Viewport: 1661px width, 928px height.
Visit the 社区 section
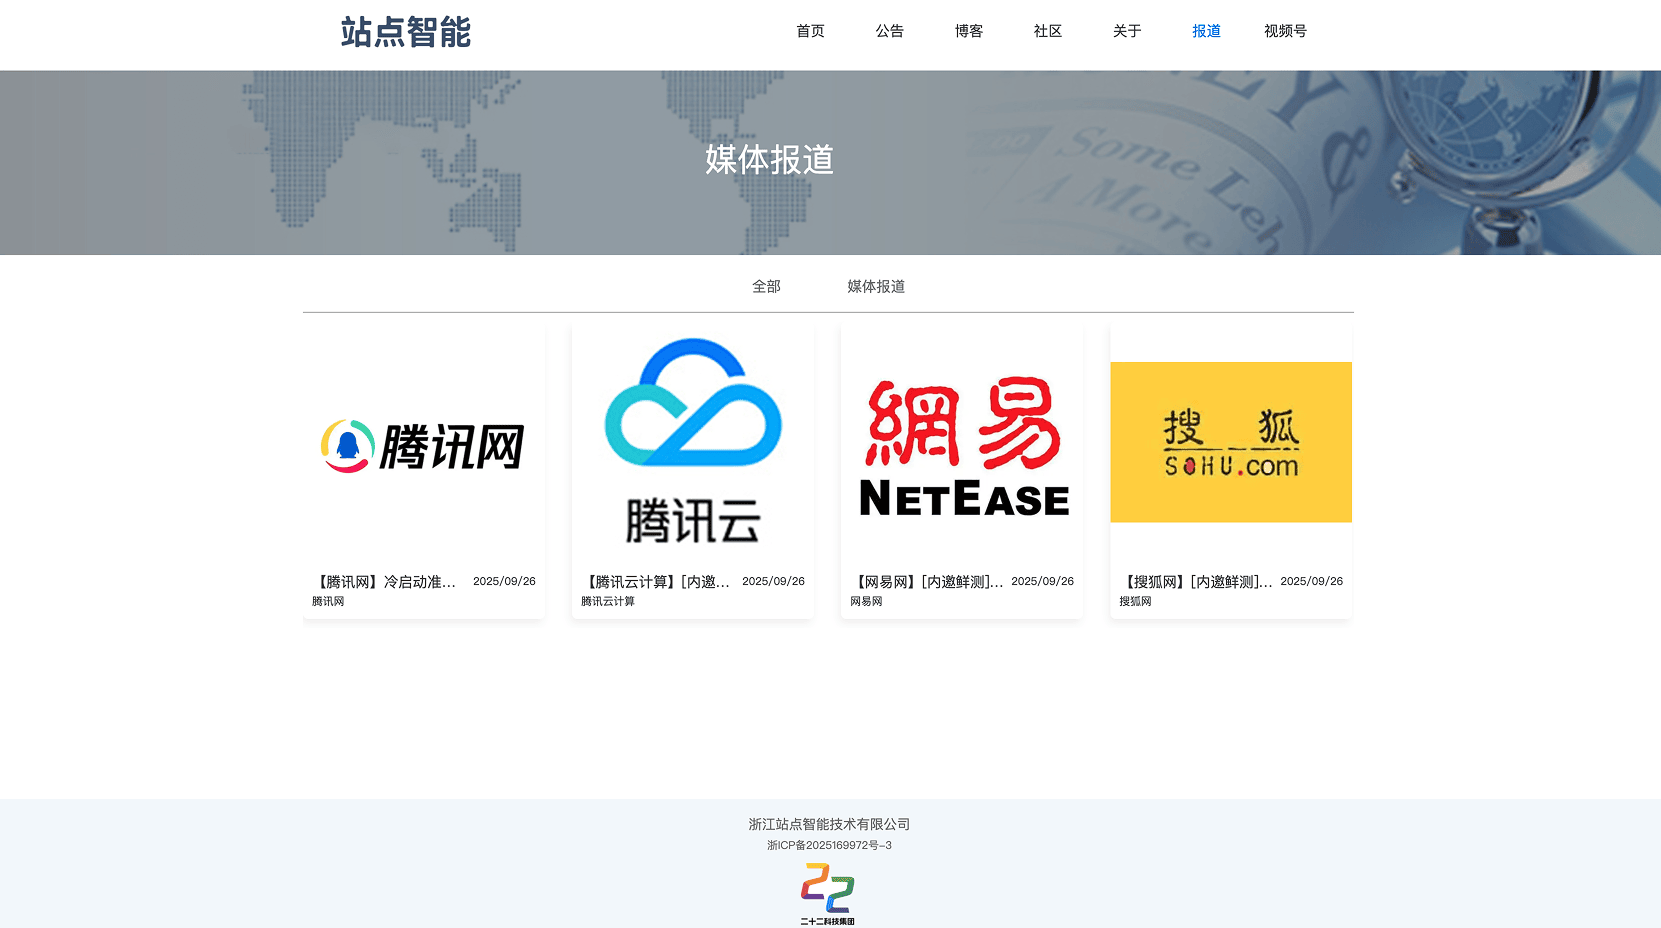point(1047,31)
